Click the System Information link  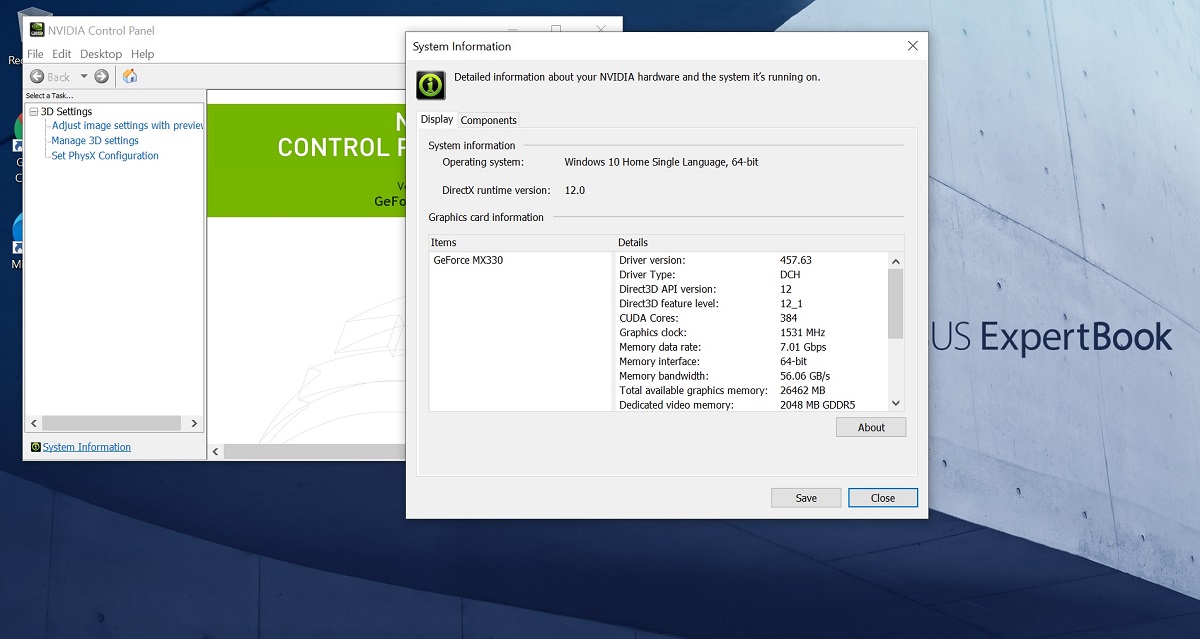[x=87, y=447]
